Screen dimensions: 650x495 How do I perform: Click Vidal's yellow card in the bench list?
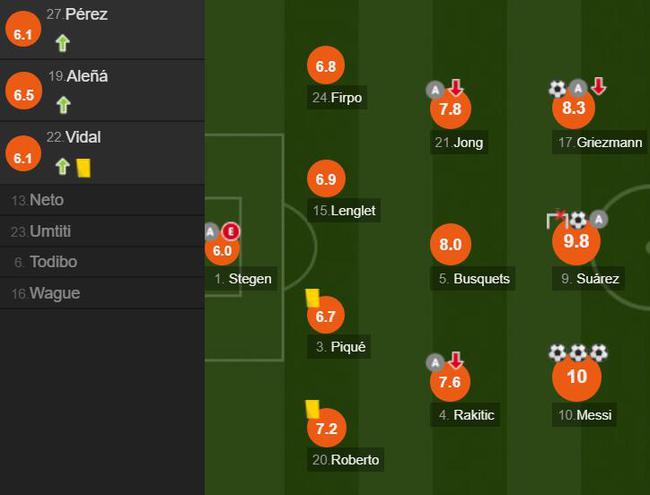[84, 169]
